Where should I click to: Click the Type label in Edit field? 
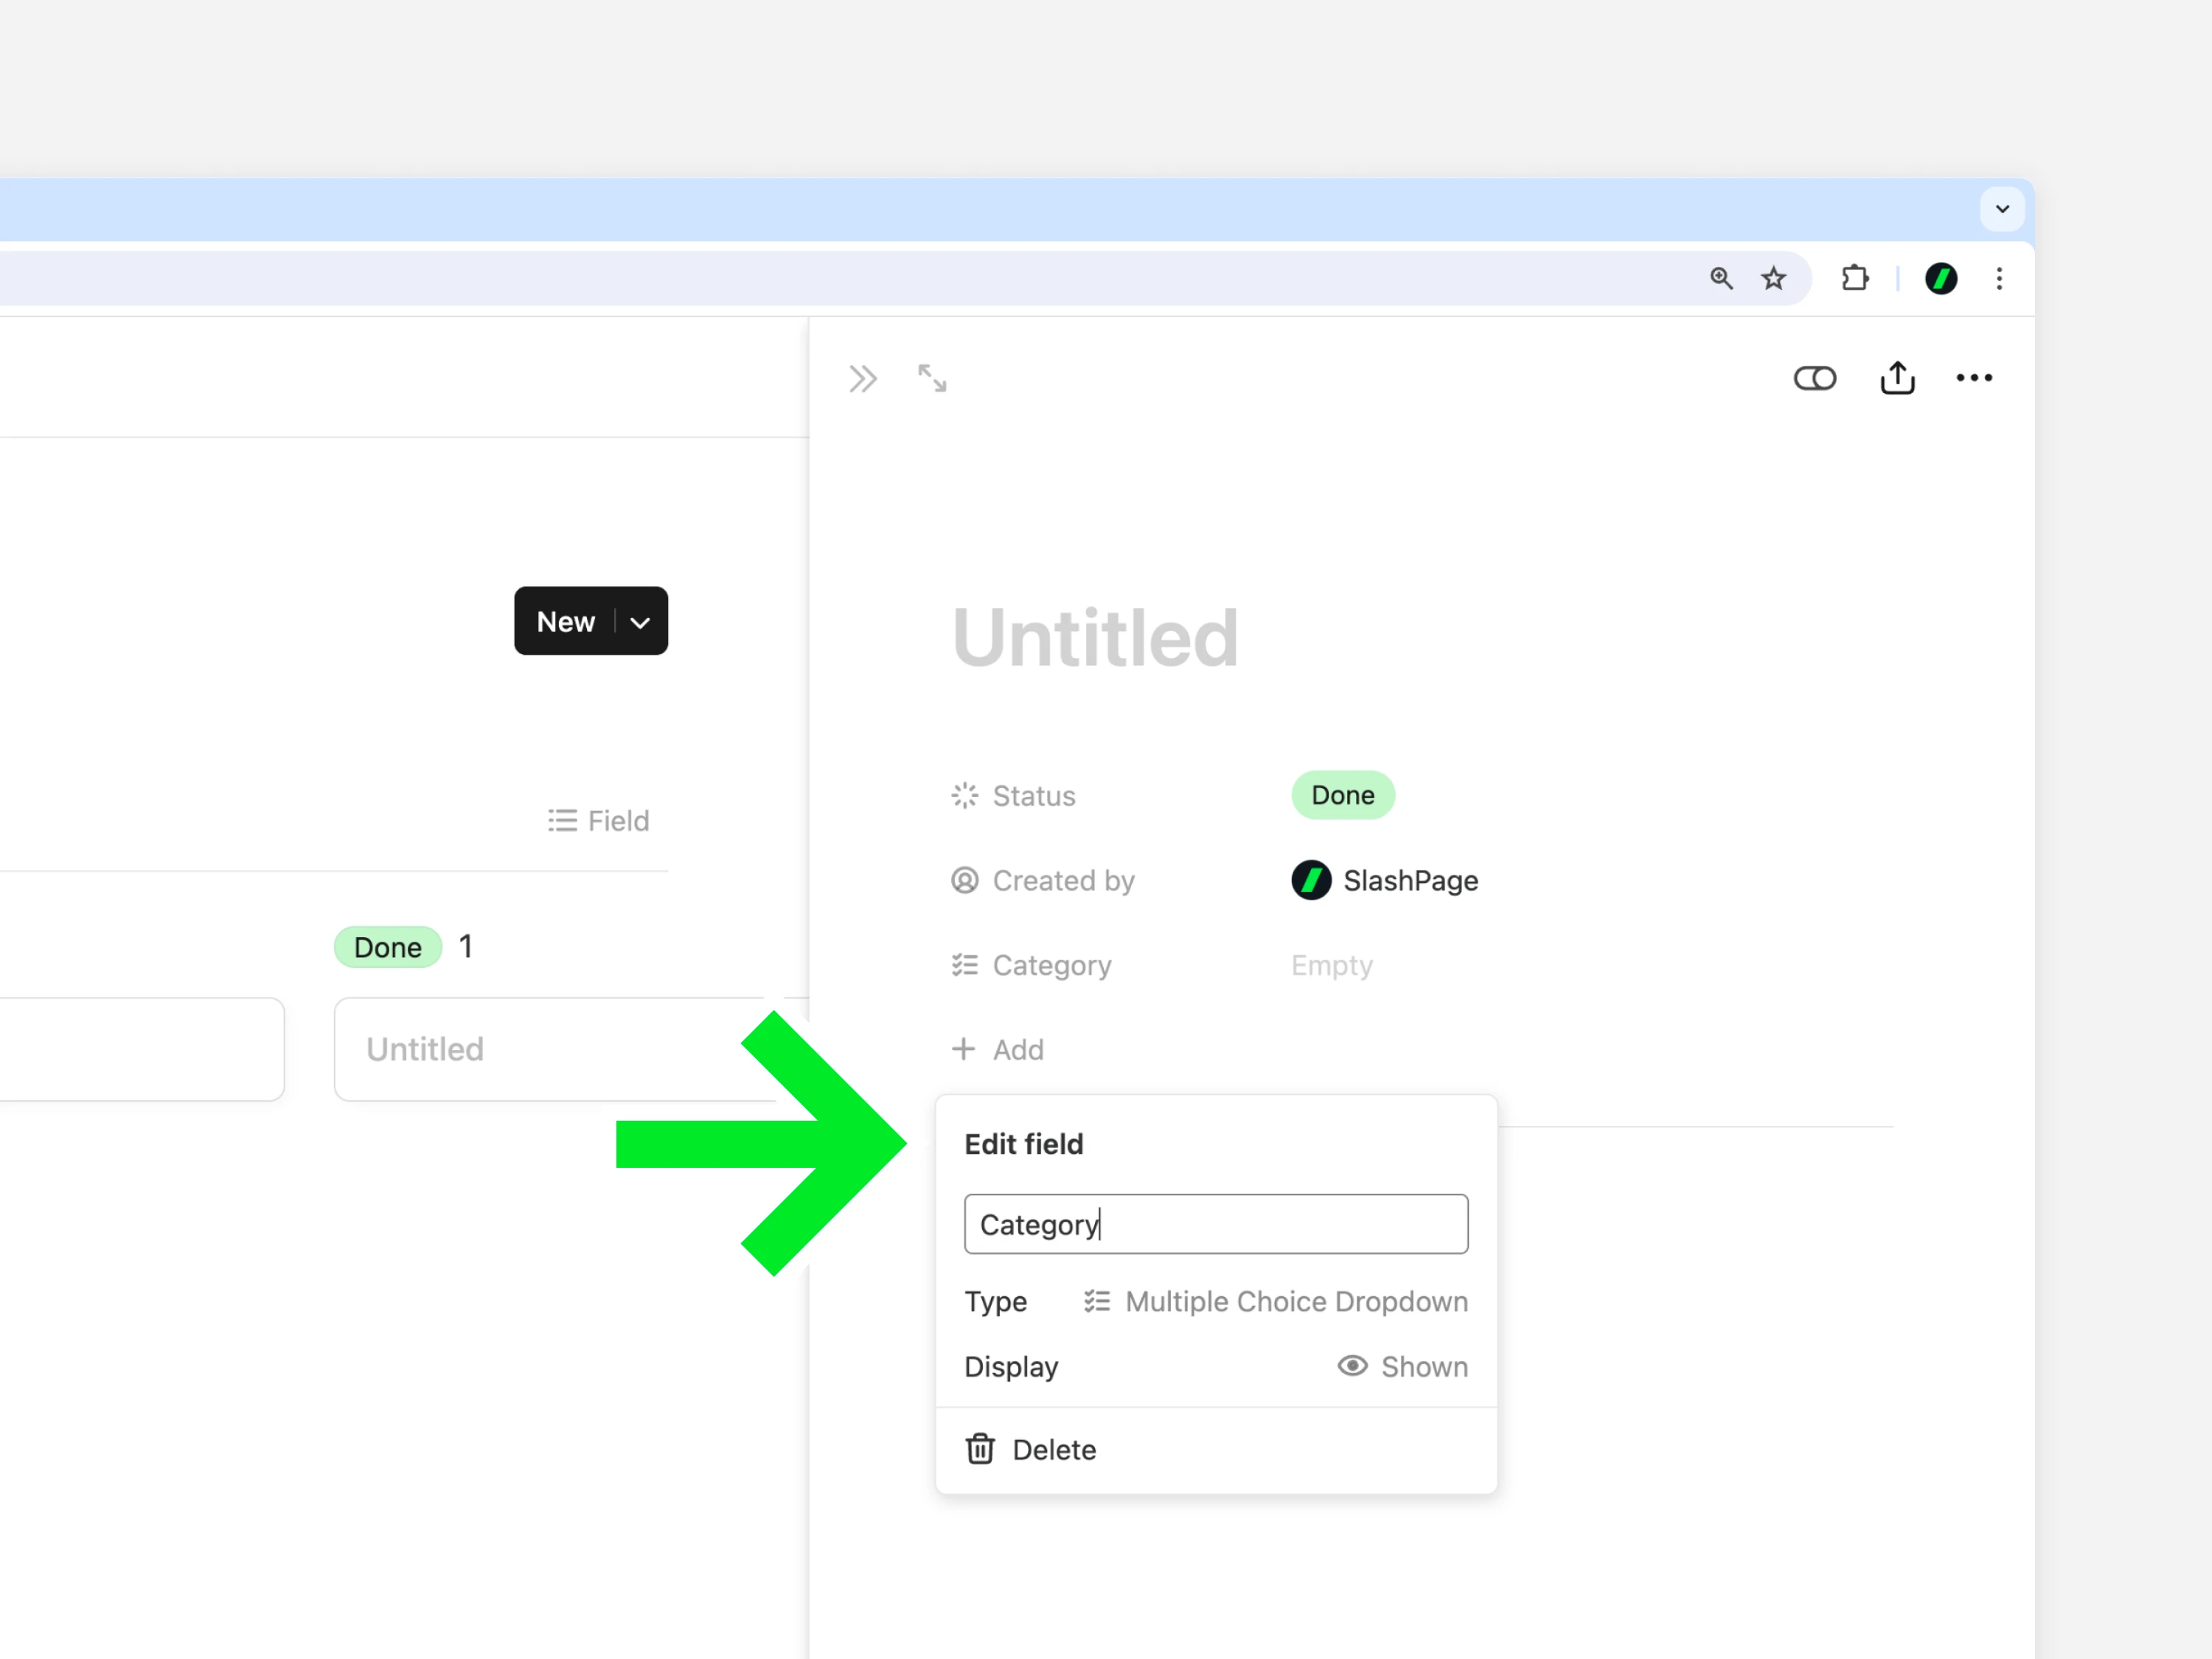click(x=995, y=1301)
